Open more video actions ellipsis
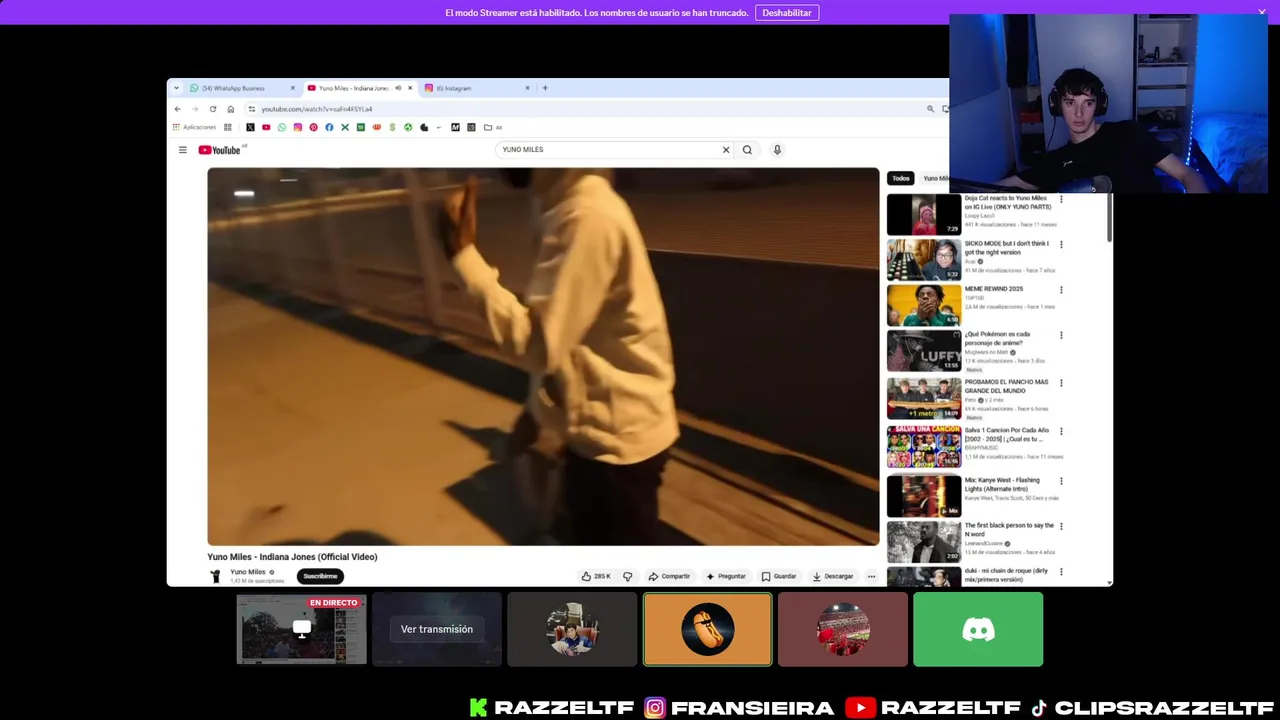The height and width of the screenshot is (720, 1280). (x=871, y=576)
